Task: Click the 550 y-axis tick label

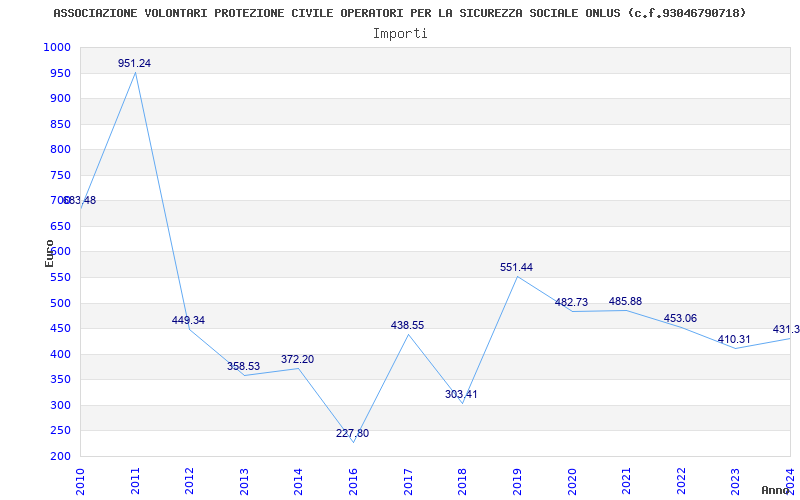Action: tap(60, 278)
